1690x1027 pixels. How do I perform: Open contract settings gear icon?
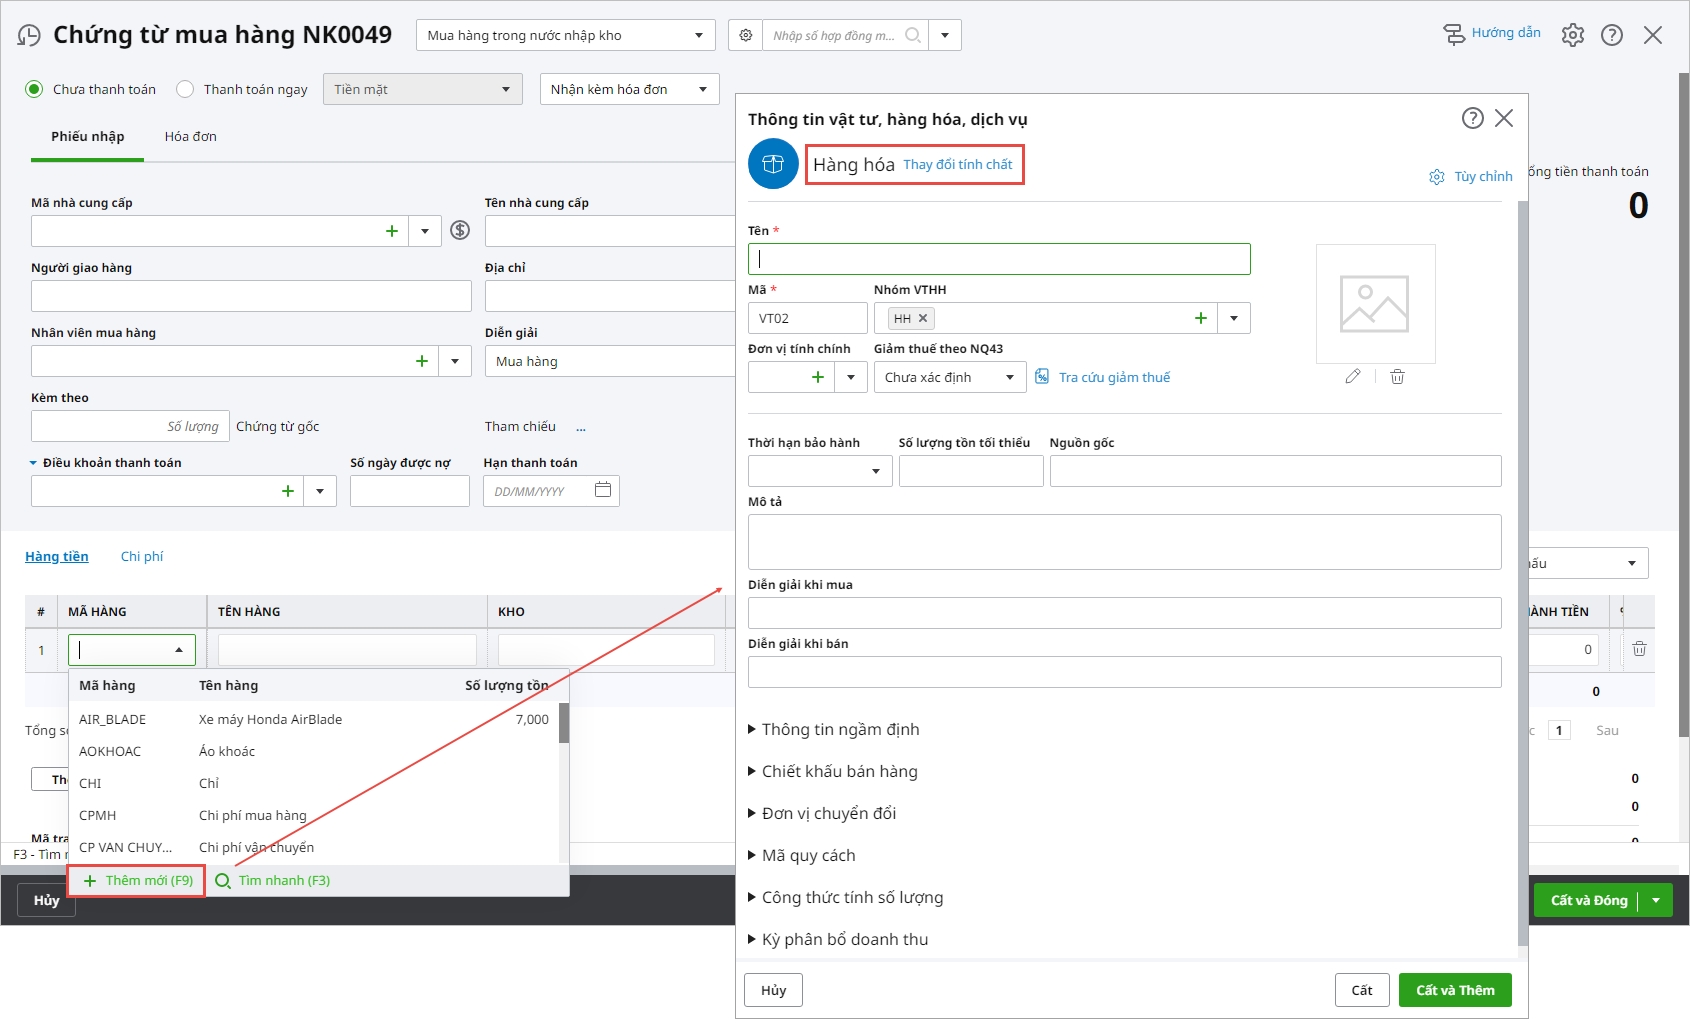746,36
